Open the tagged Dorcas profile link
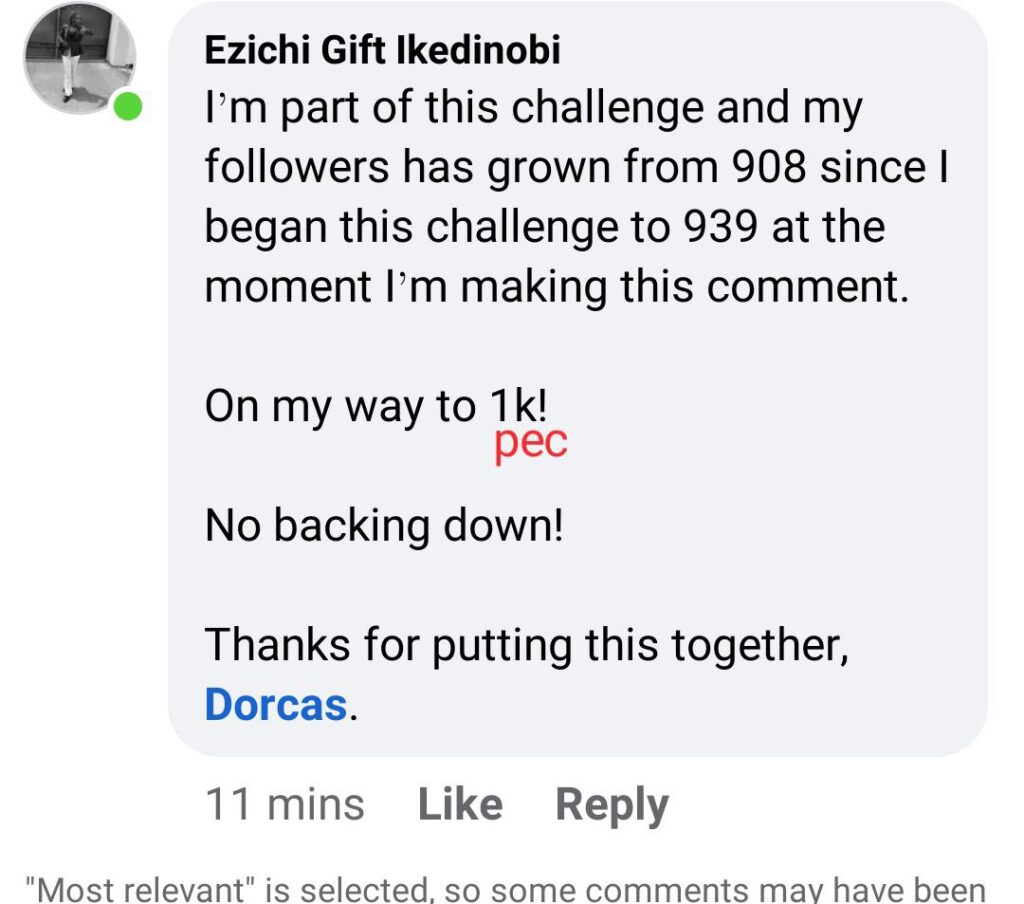The image size is (1024, 904). 275,704
